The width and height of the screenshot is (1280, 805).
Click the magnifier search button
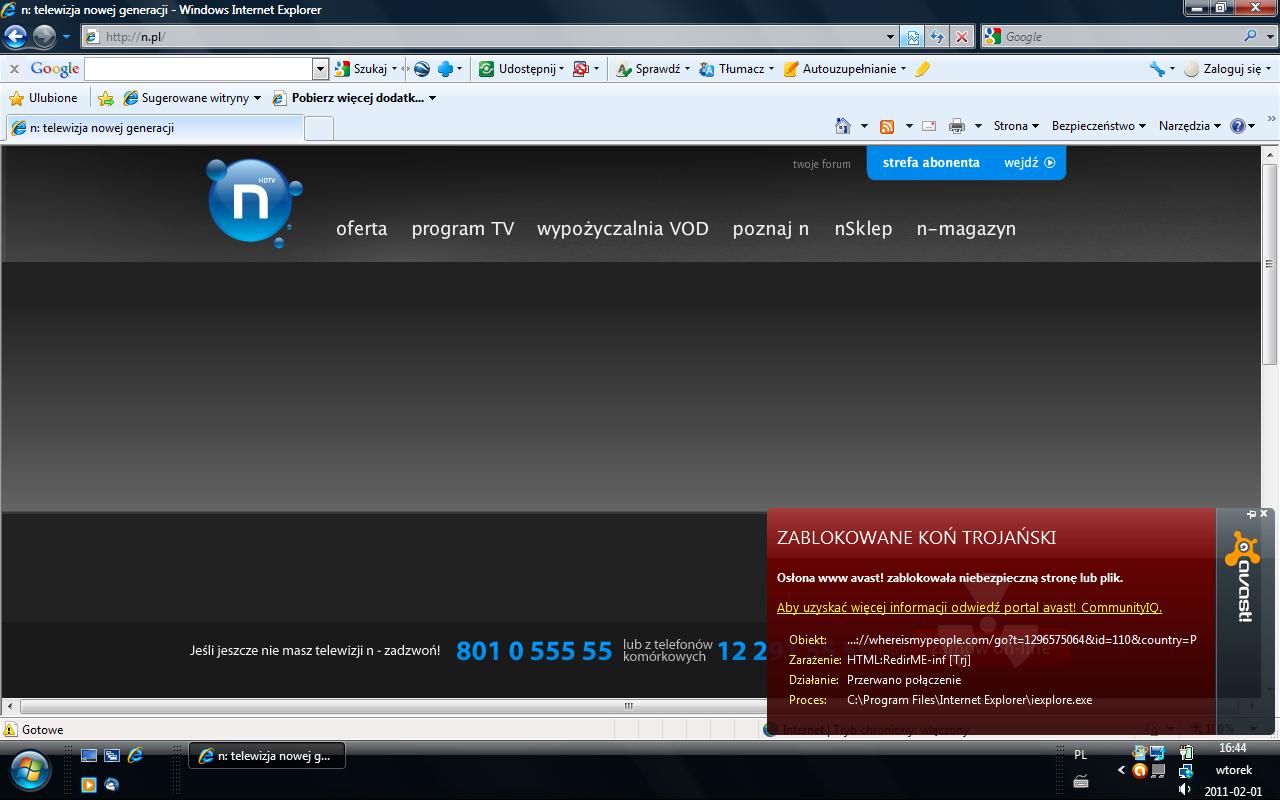[1250, 36]
